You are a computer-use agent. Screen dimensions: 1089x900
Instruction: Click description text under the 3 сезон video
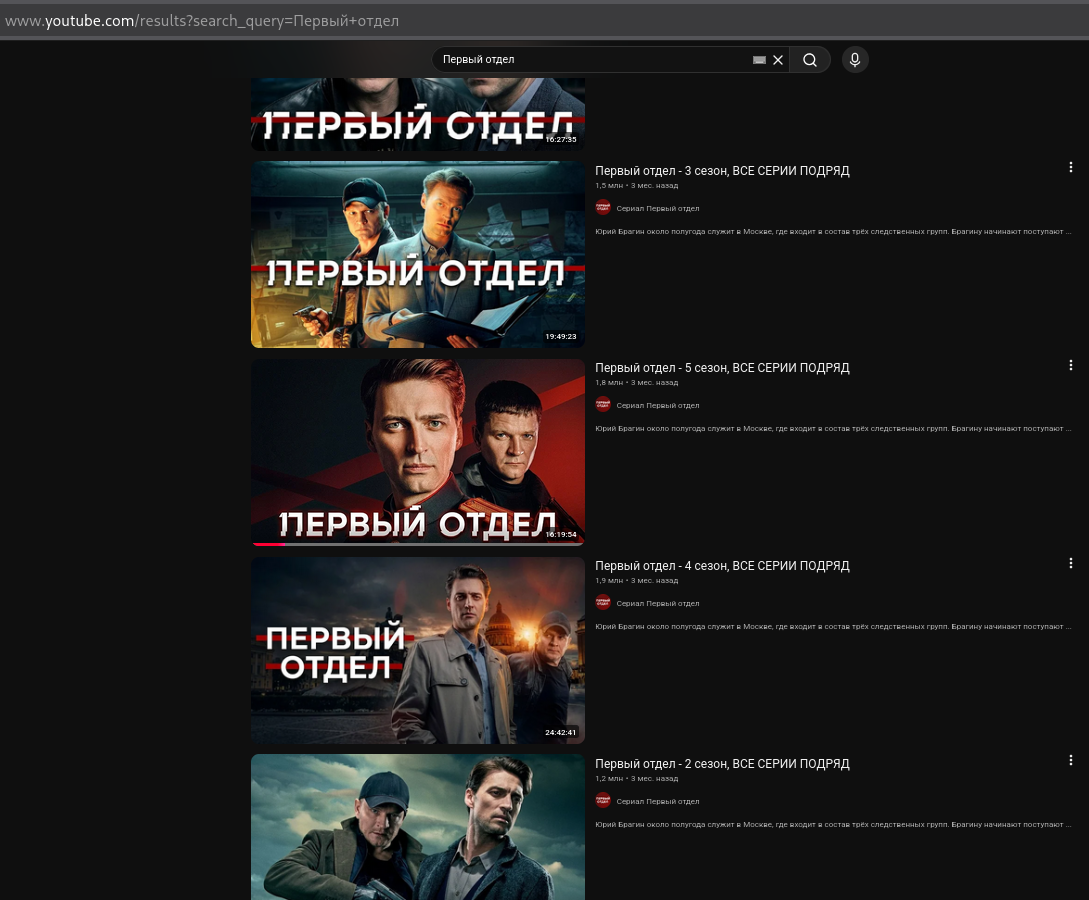833,231
